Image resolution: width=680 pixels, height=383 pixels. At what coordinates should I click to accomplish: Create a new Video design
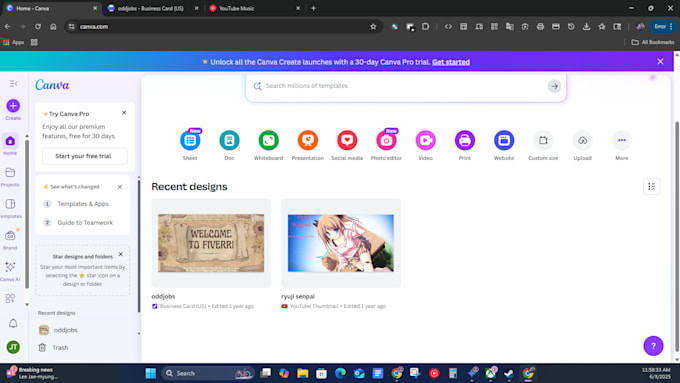click(425, 141)
